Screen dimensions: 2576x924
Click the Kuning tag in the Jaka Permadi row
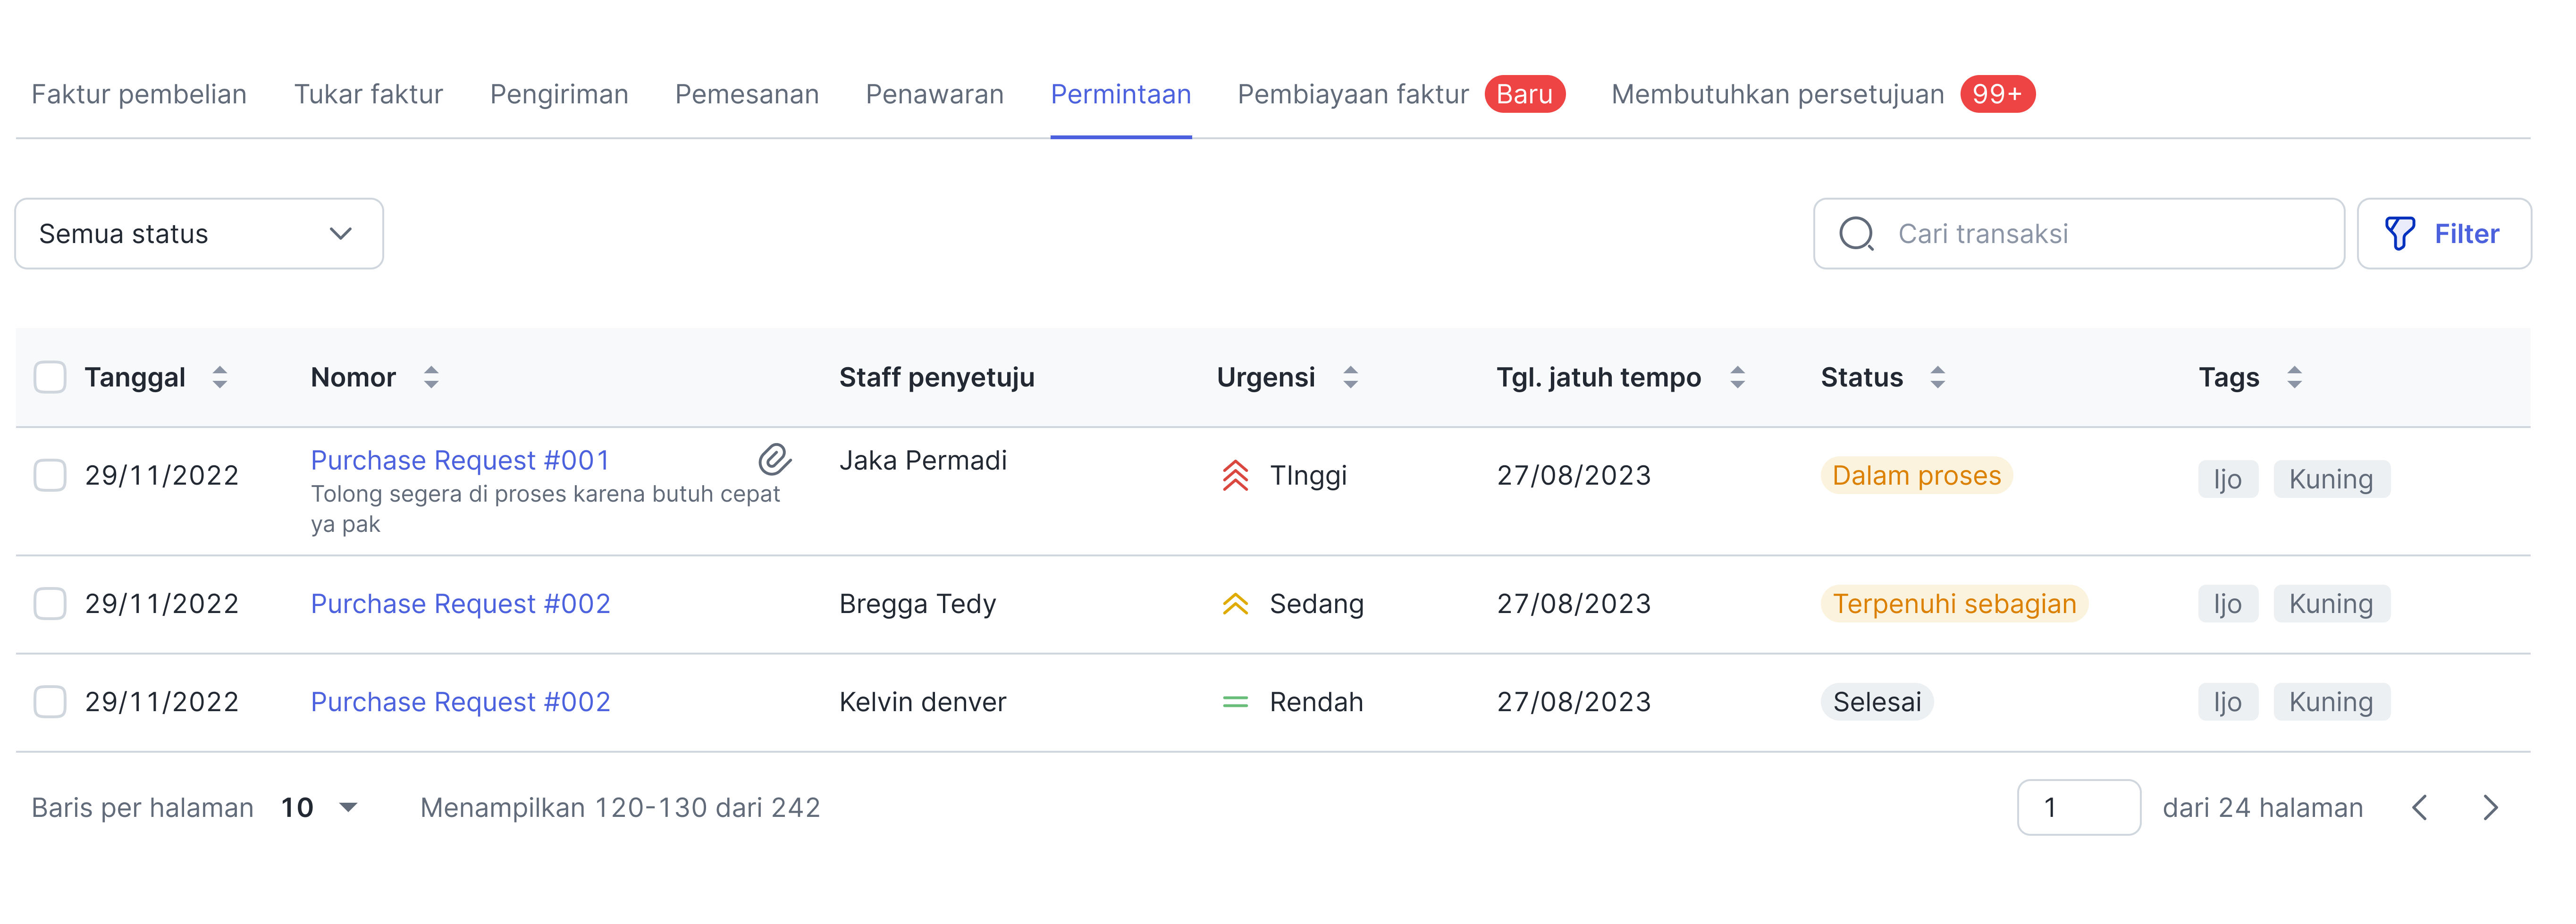[x=2331, y=479]
